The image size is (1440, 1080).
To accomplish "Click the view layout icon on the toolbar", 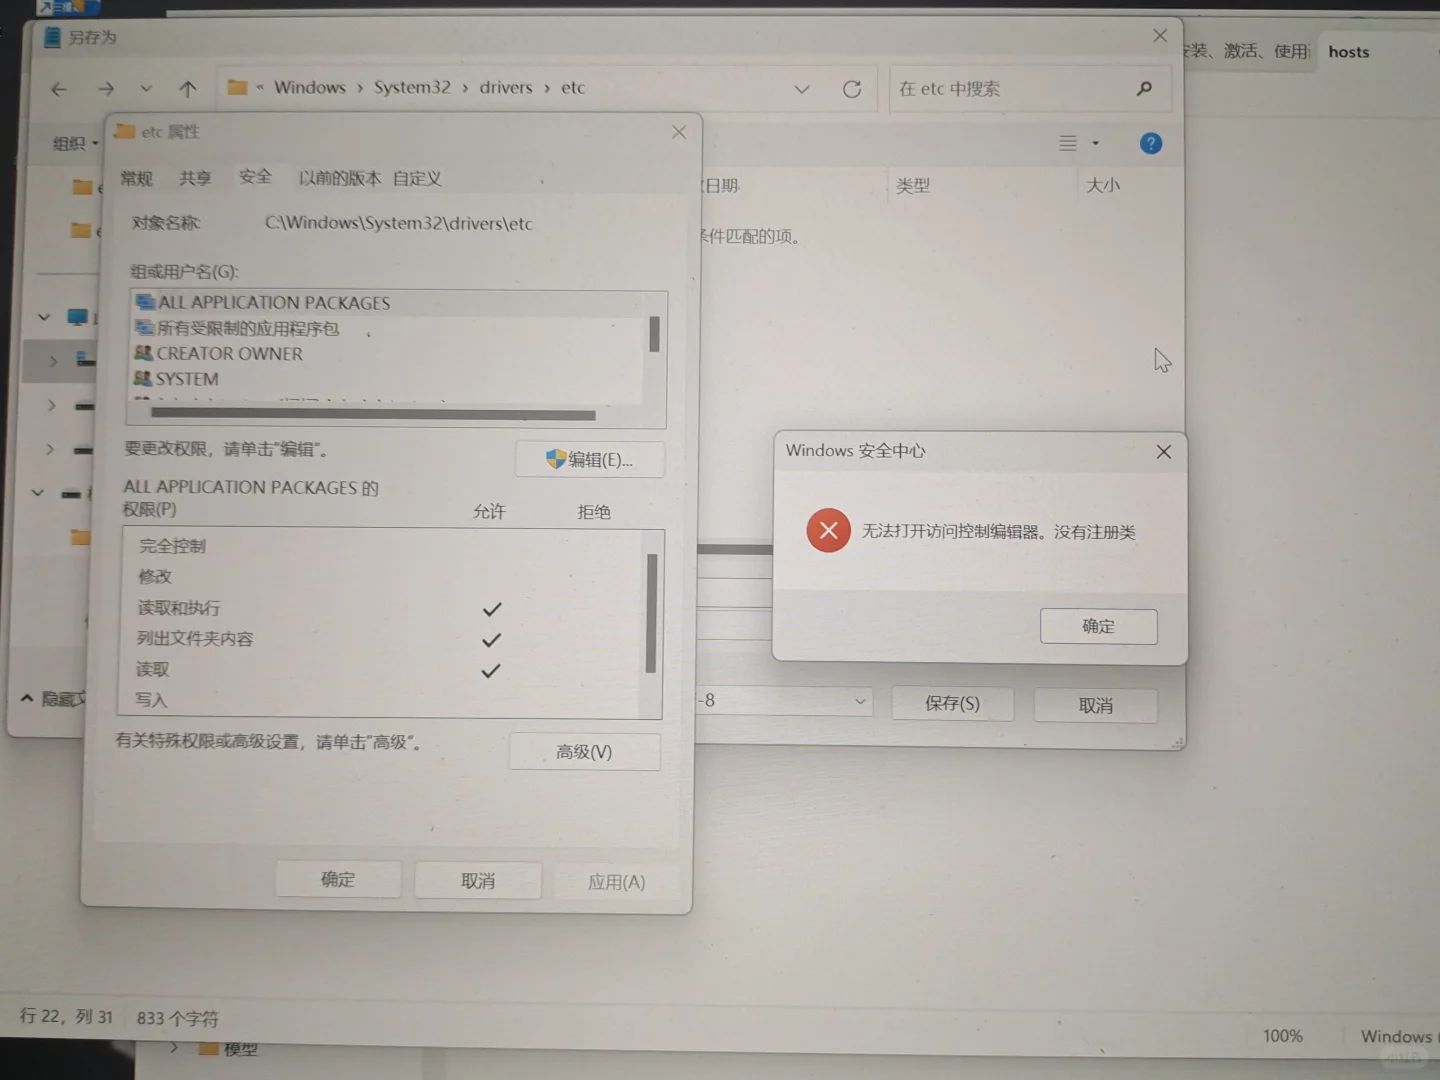I will click(1070, 143).
